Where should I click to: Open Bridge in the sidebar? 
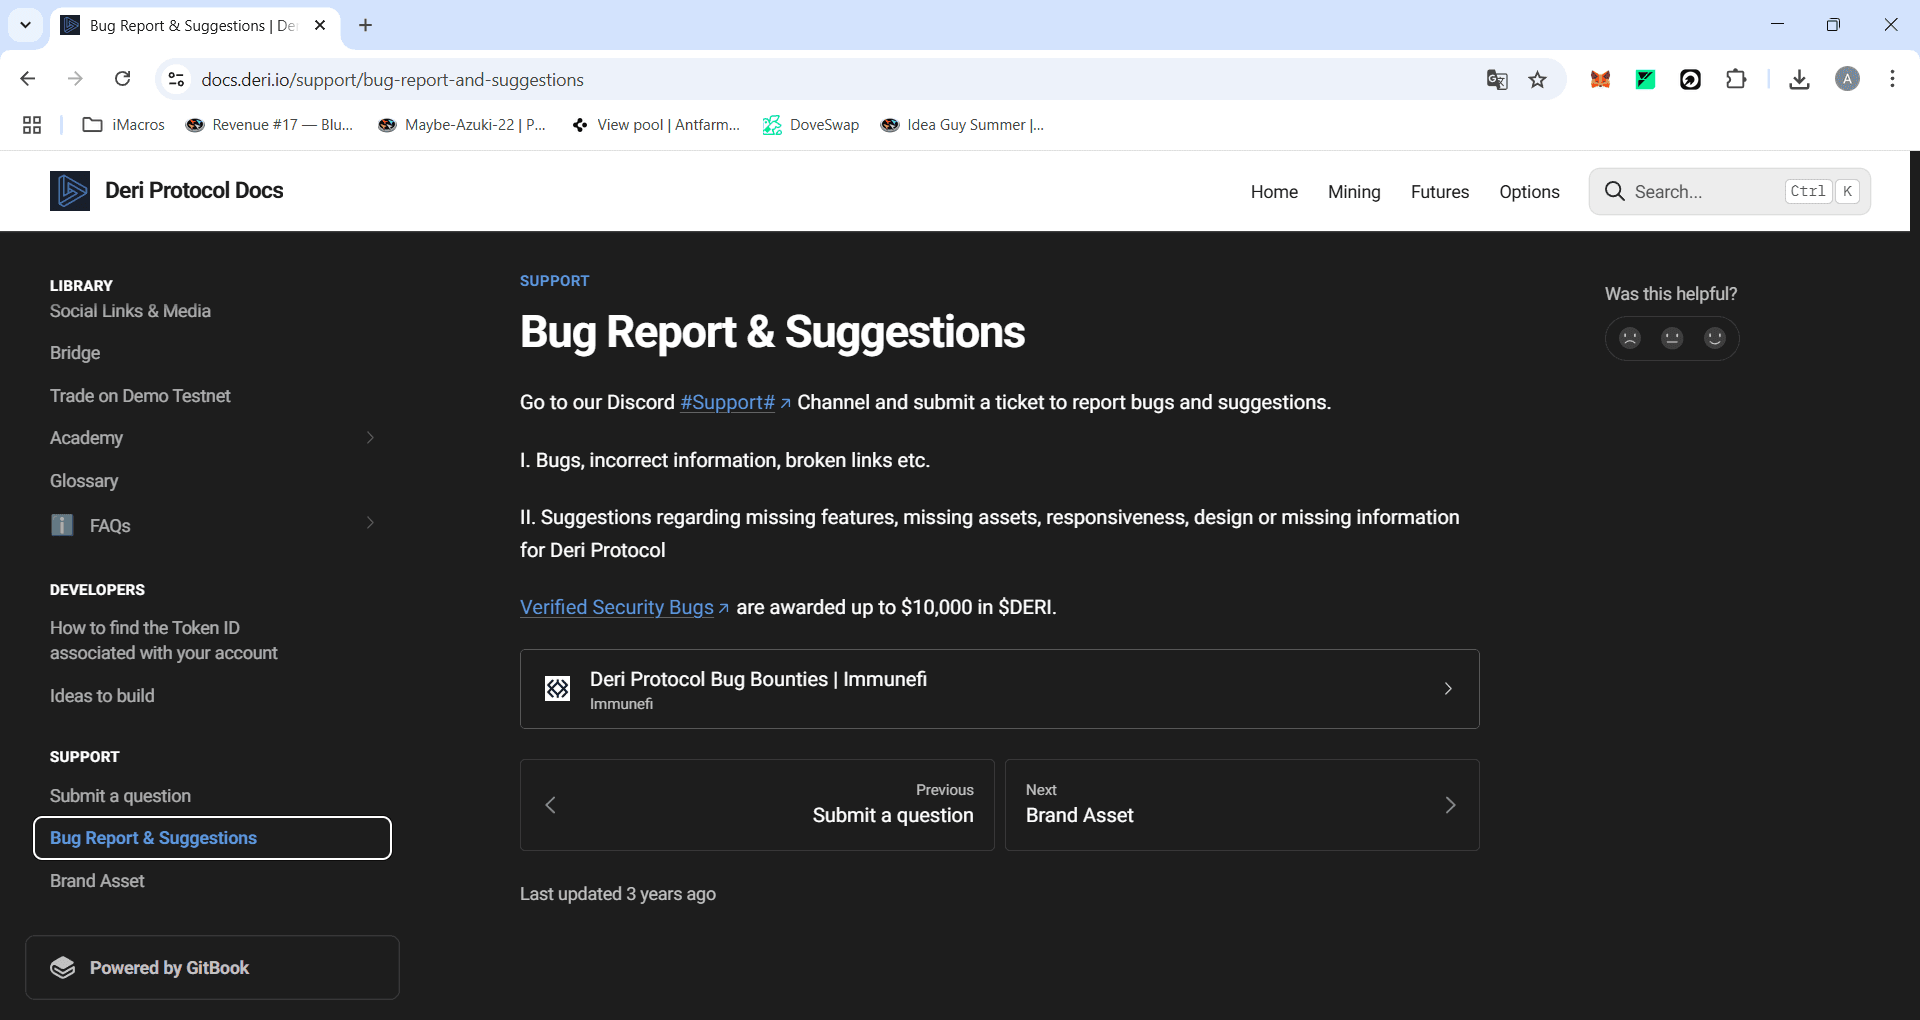[75, 353]
